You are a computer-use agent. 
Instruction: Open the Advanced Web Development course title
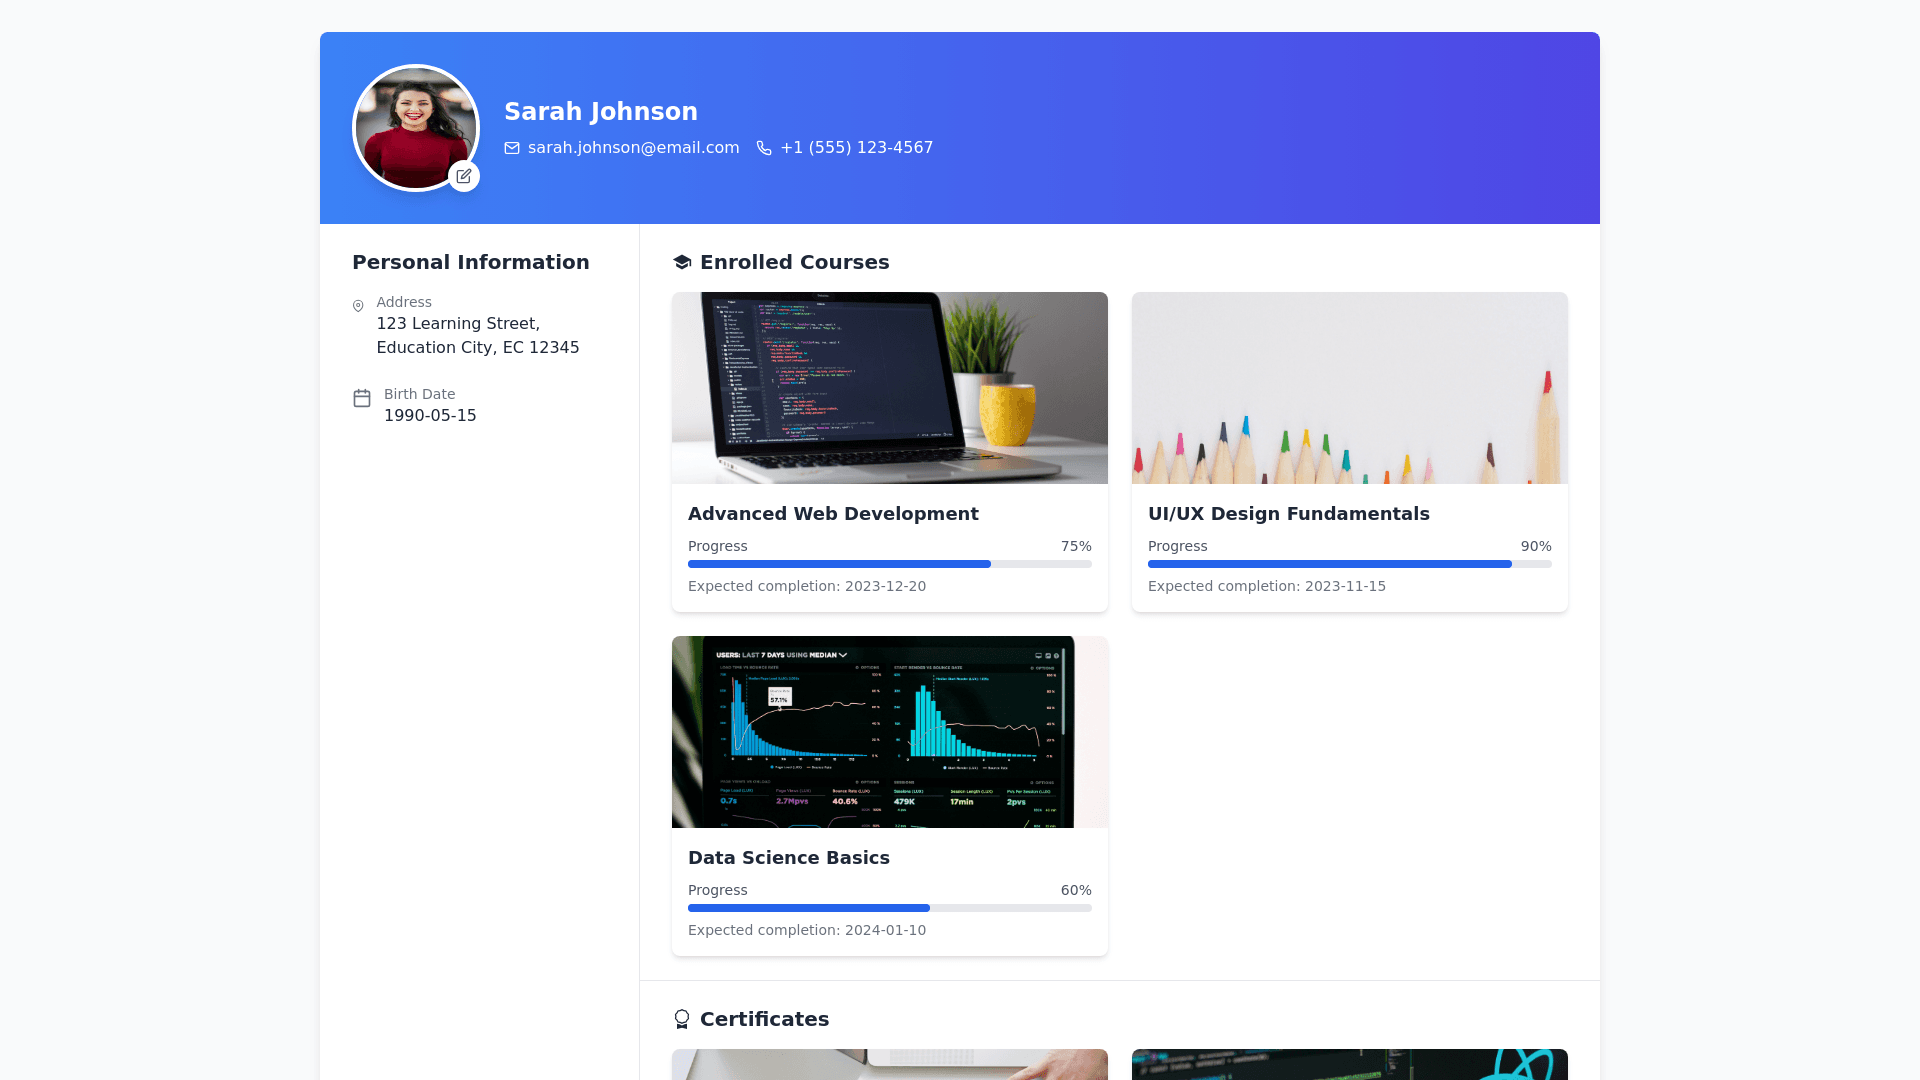coord(833,514)
